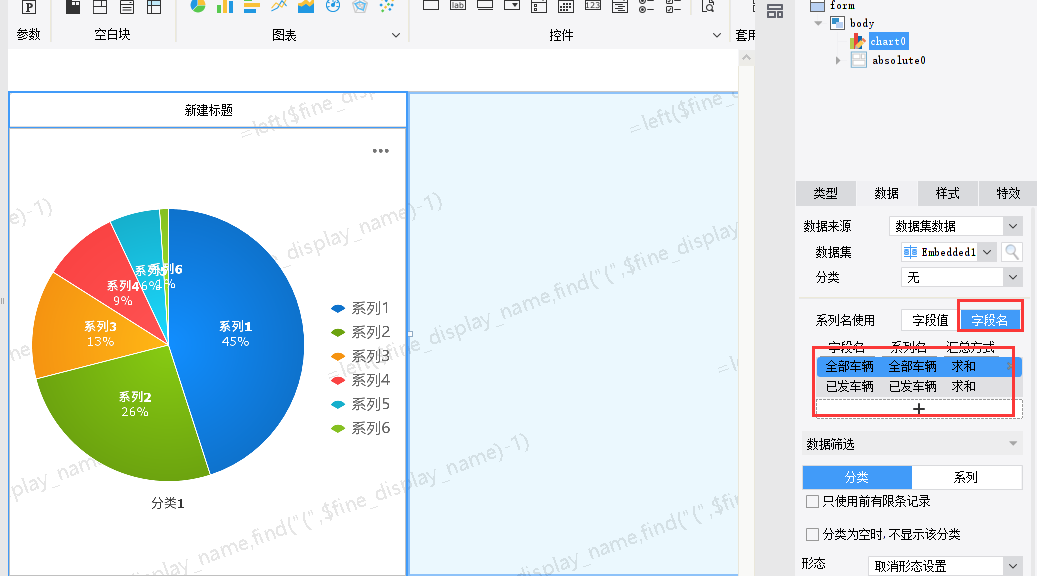1037x576 pixels.
Task: Click the empty light-blue block beside the chart
Action: [573, 334]
